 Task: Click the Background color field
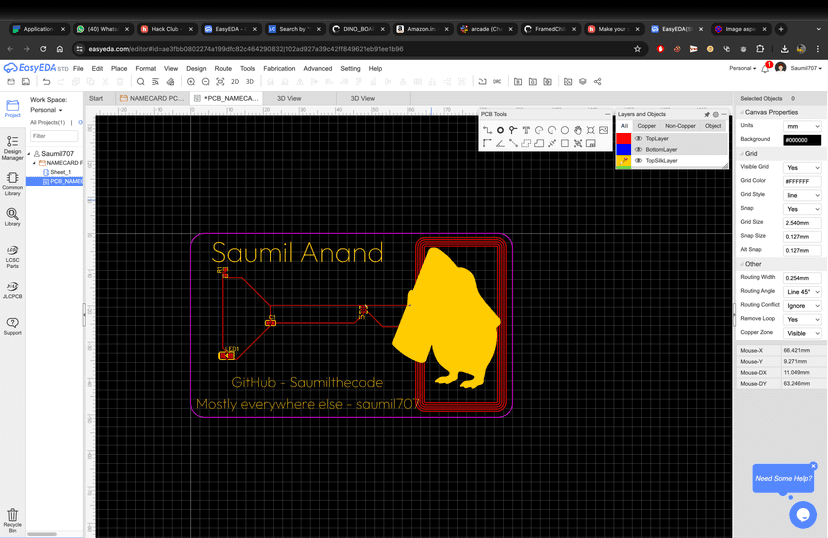802,140
